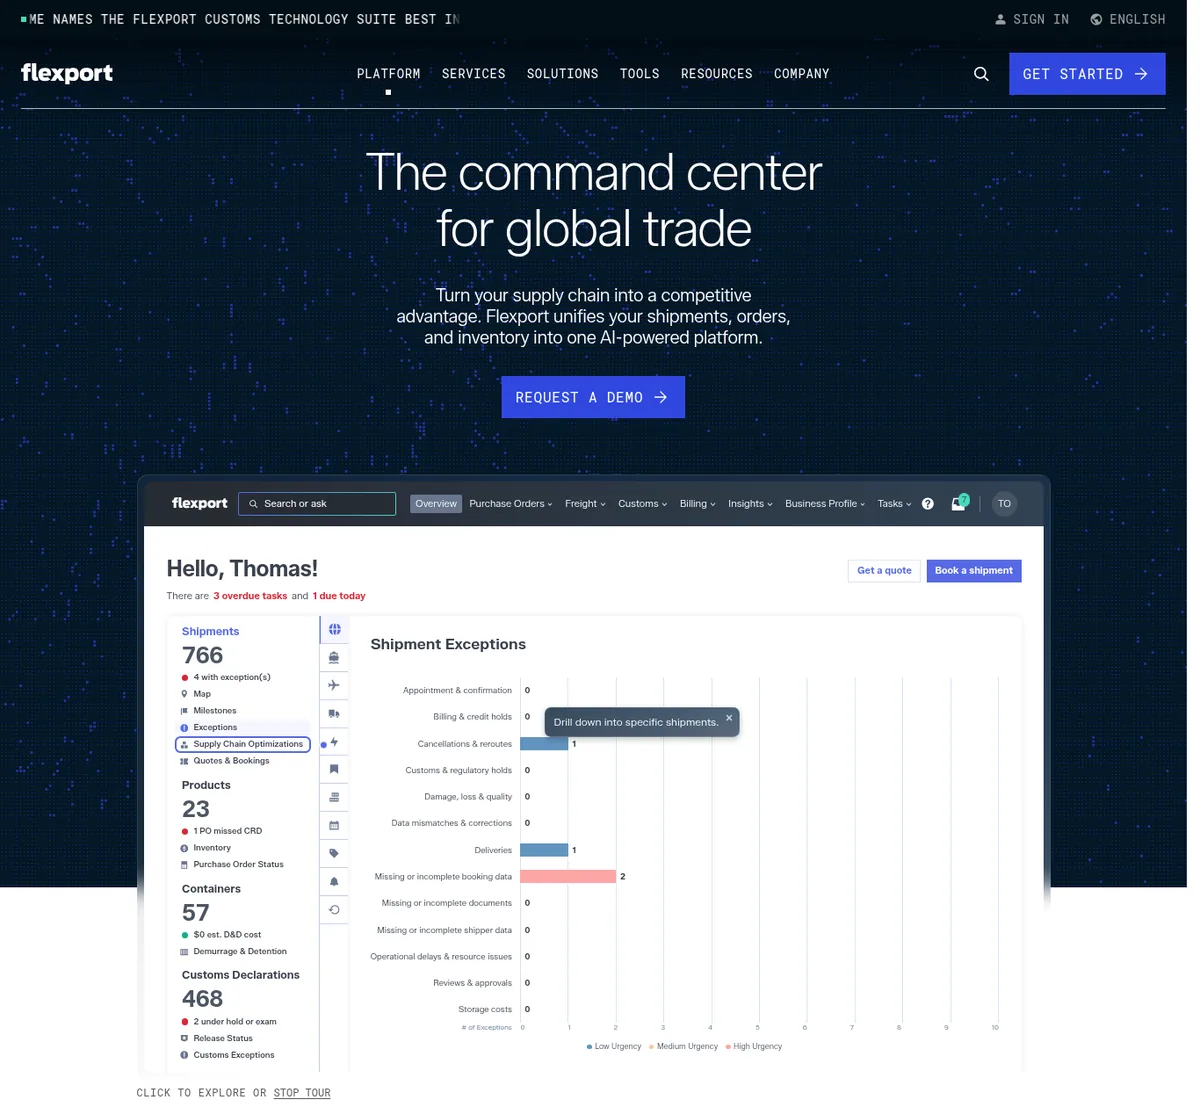The image size is (1200, 1107).
Task: Click the Search or ask field
Action: 317,504
